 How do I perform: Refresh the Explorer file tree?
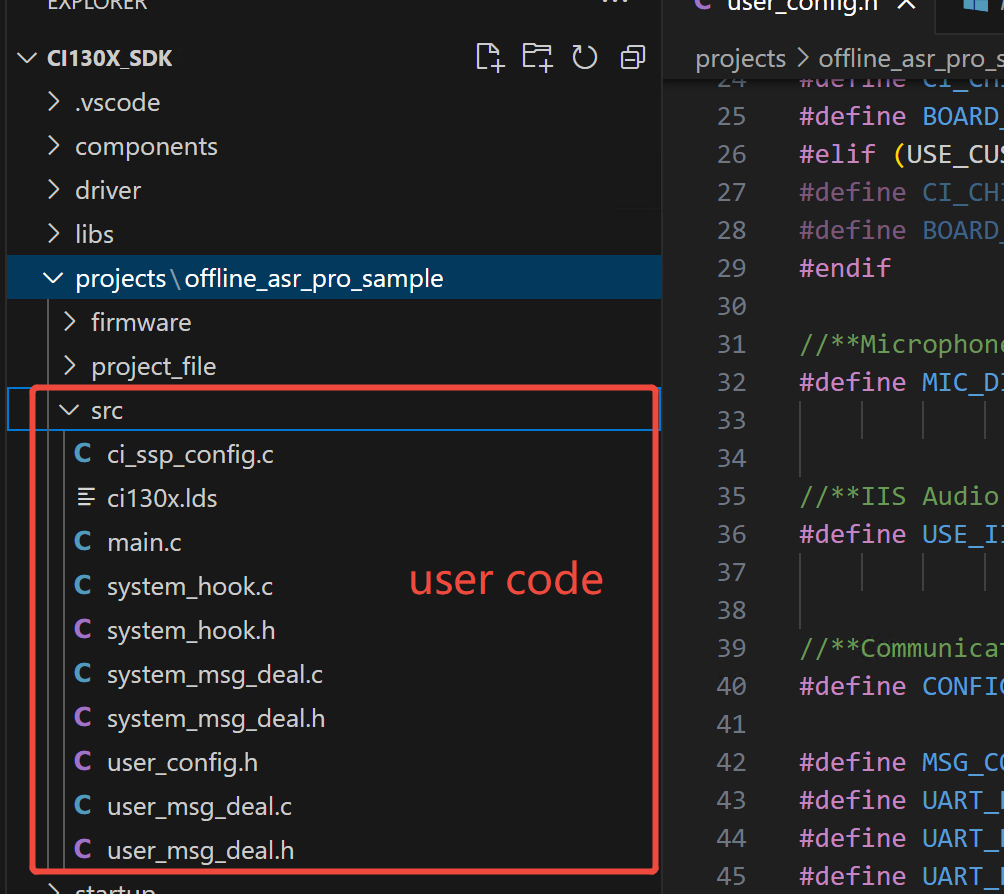point(584,58)
